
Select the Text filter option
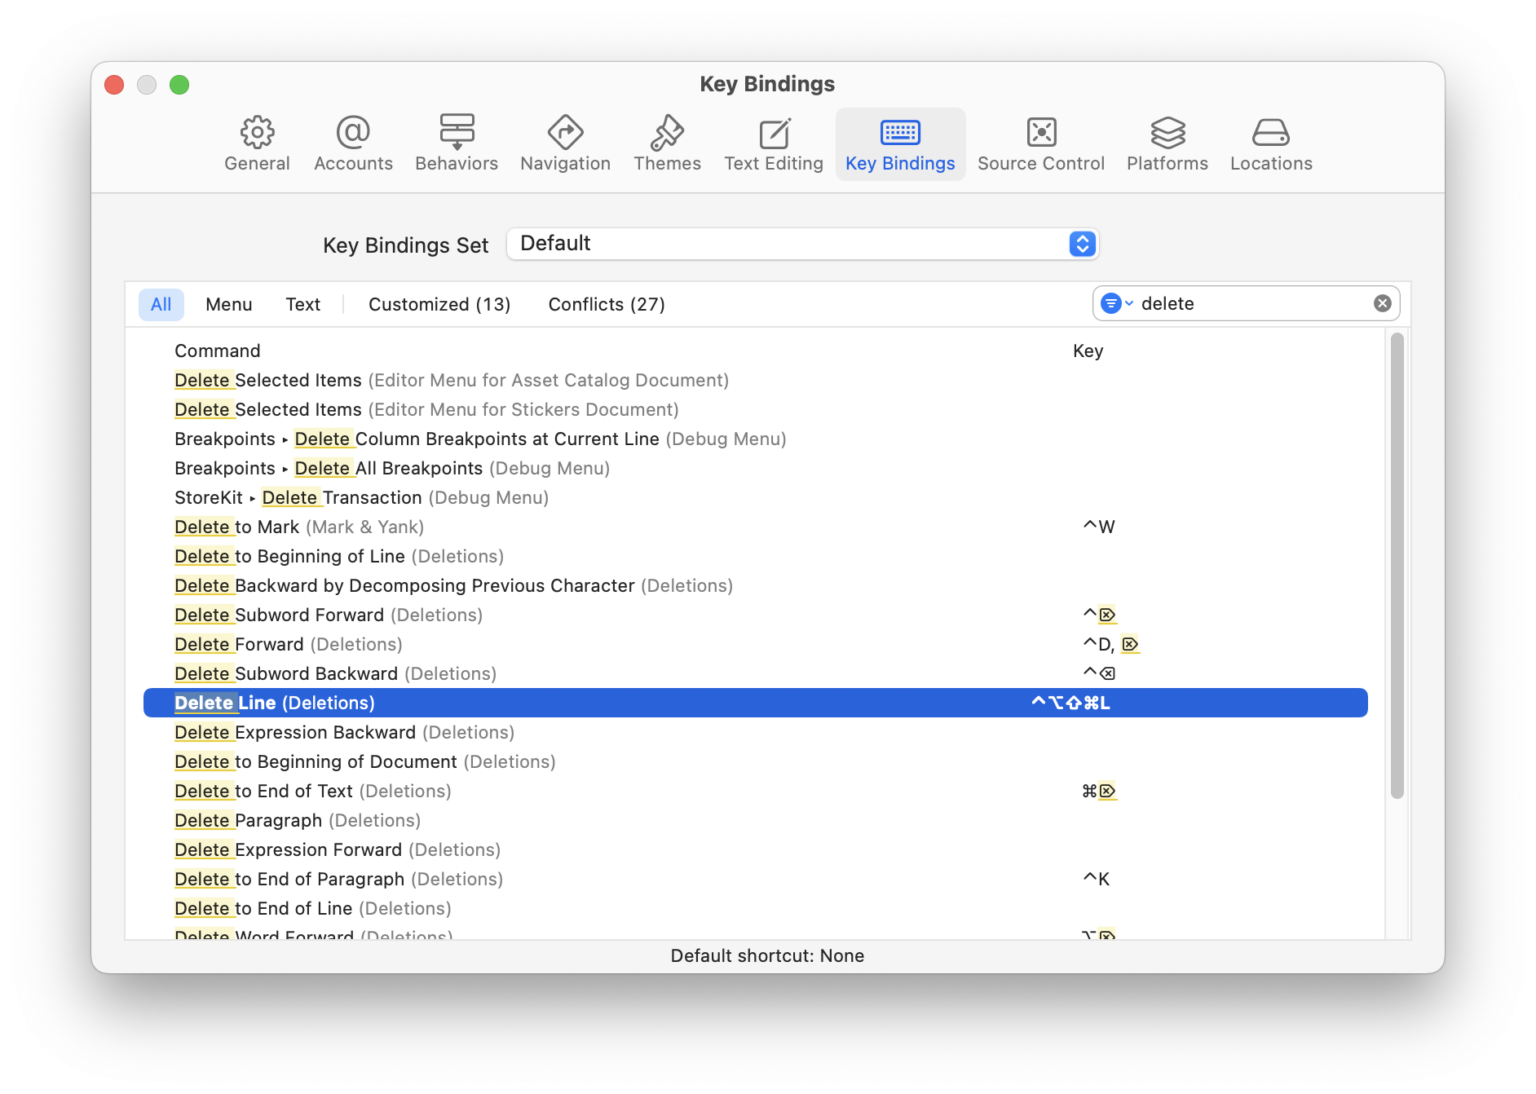click(303, 304)
